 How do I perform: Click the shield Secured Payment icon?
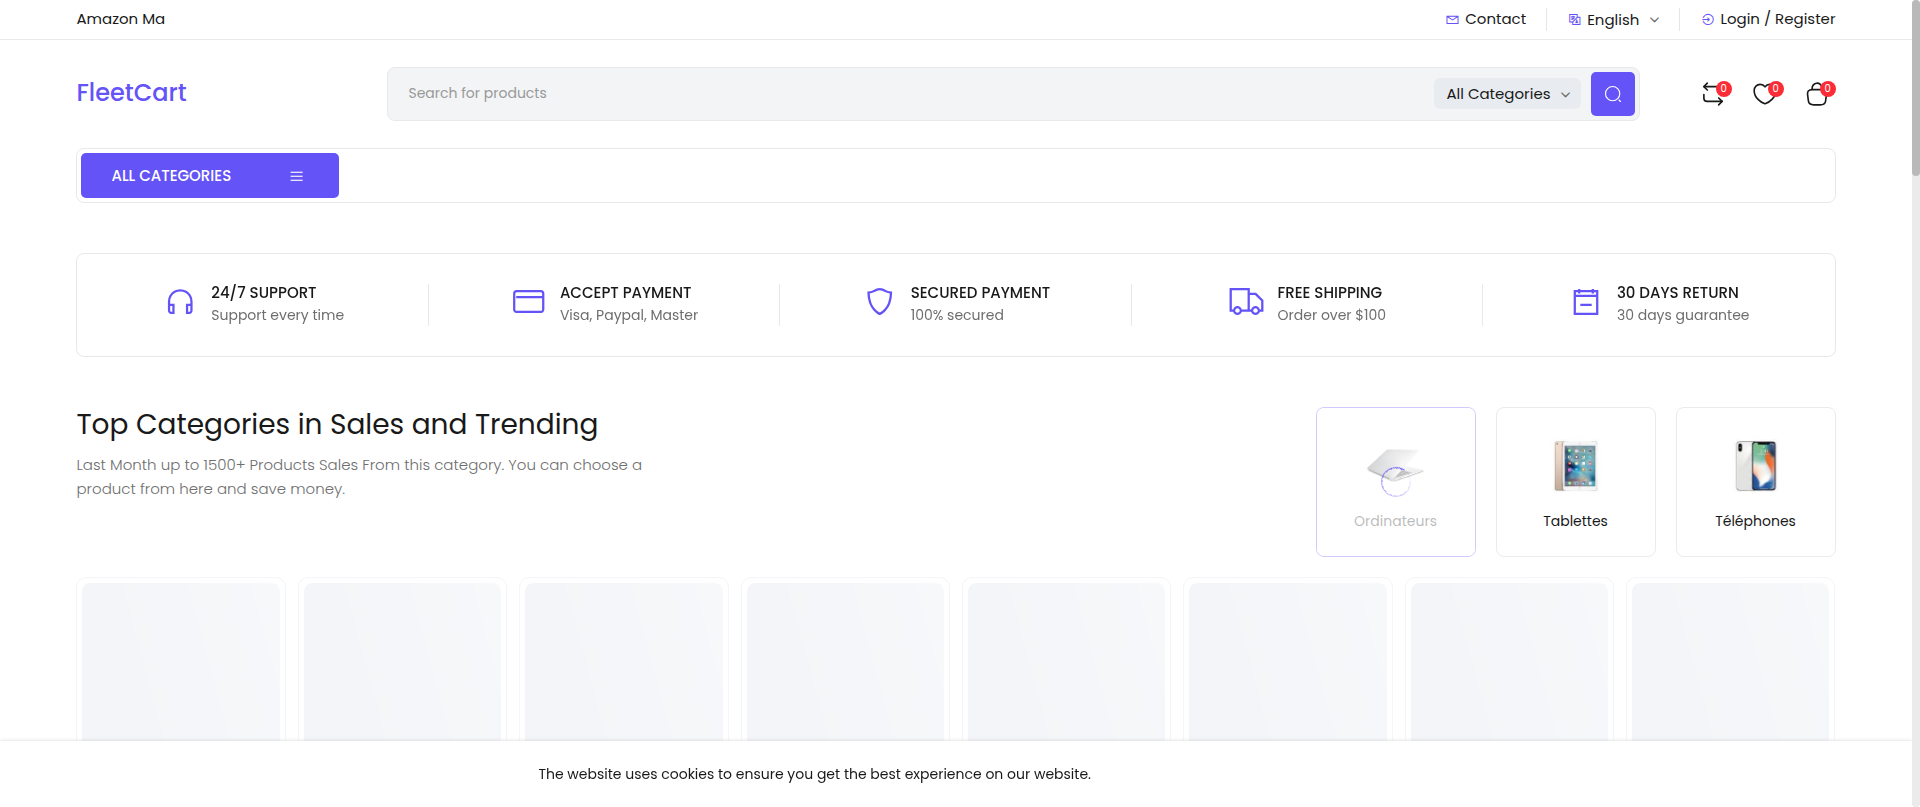(x=879, y=301)
